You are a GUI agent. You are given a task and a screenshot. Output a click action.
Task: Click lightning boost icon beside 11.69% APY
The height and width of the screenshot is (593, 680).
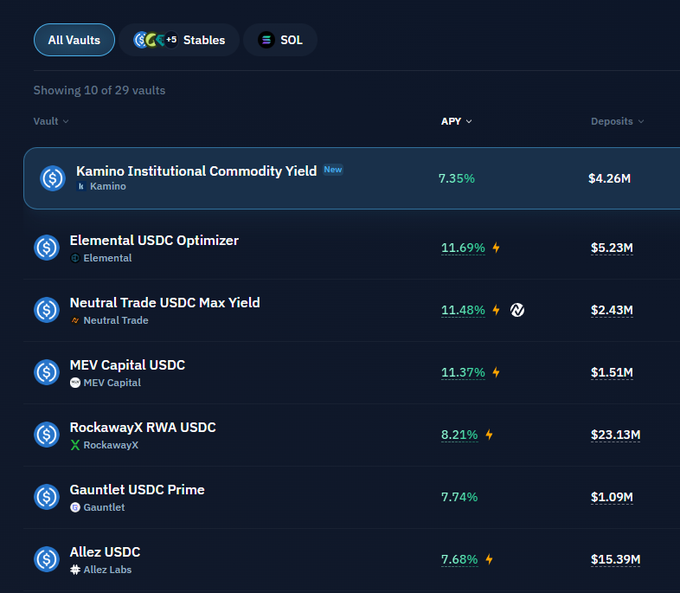point(496,248)
